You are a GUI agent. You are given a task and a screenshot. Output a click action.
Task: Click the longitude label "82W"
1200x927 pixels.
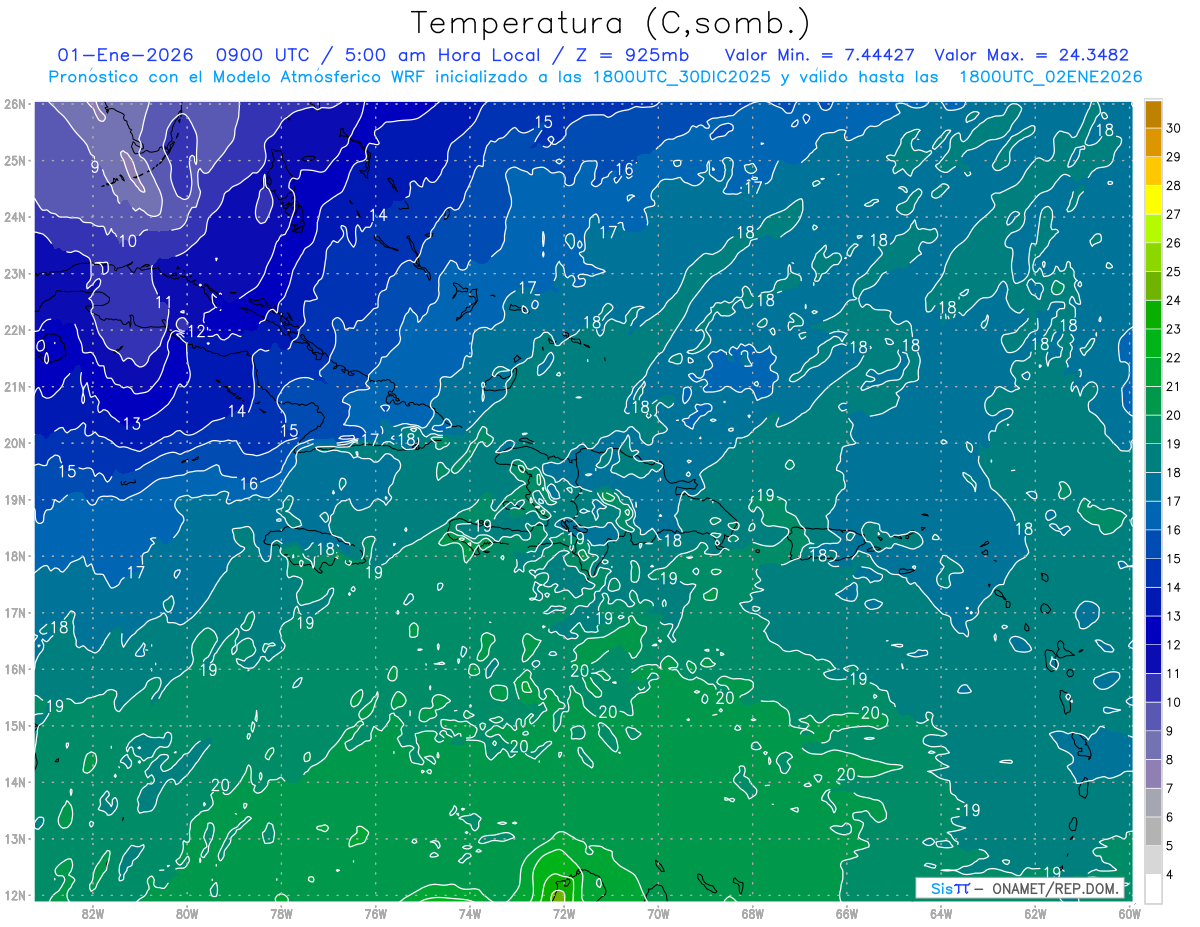(x=93, y=913)
